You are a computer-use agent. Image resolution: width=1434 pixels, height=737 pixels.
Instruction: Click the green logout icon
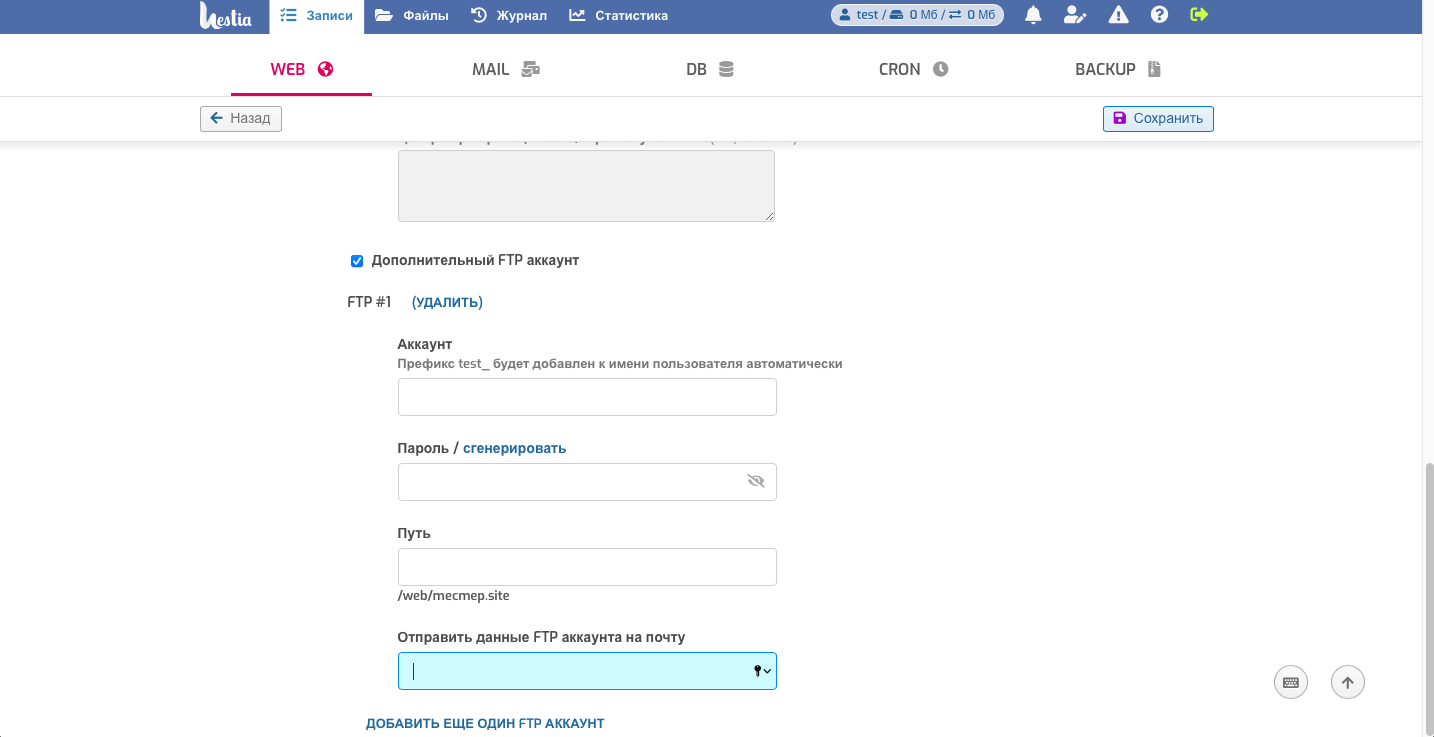[x=1200, y=15]
